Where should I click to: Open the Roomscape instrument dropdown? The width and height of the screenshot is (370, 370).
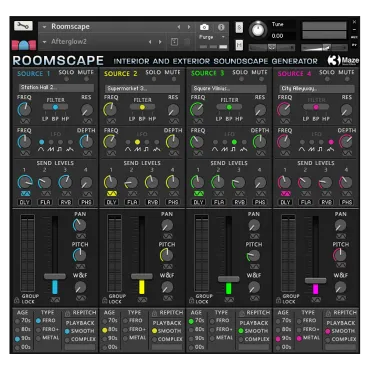coord(44,27)
